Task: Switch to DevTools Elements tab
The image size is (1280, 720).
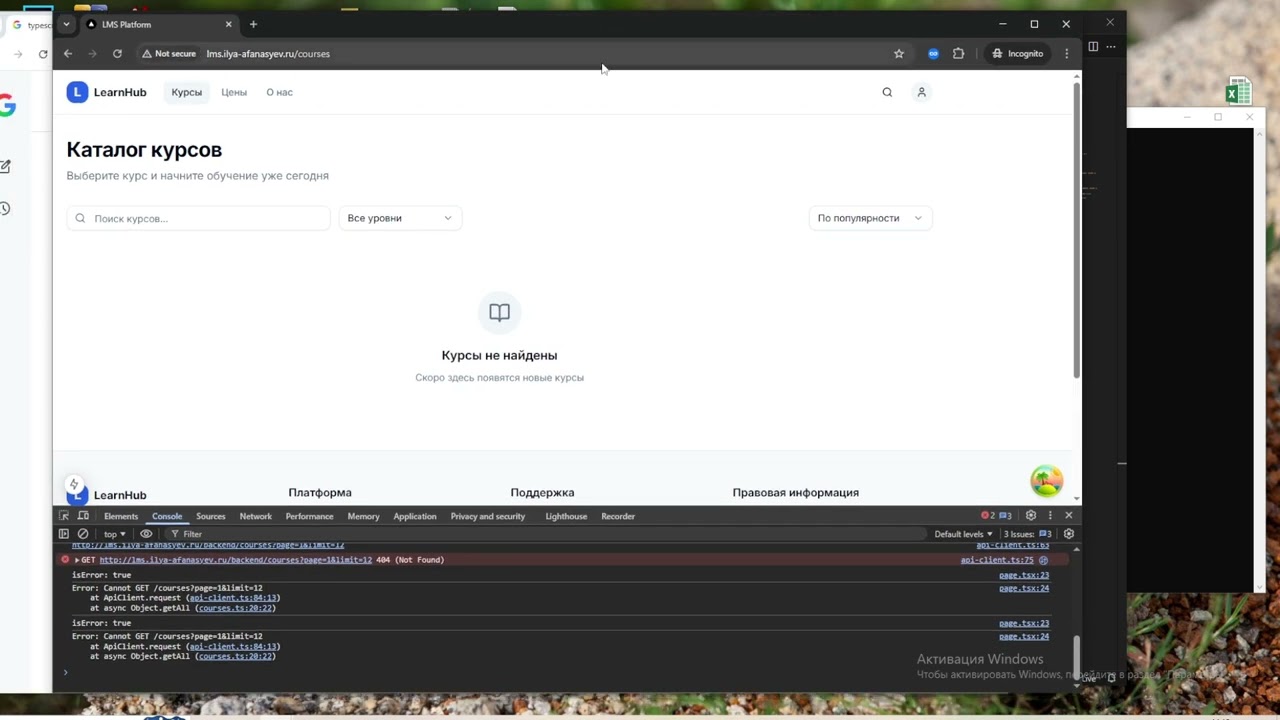Action: 121,516
